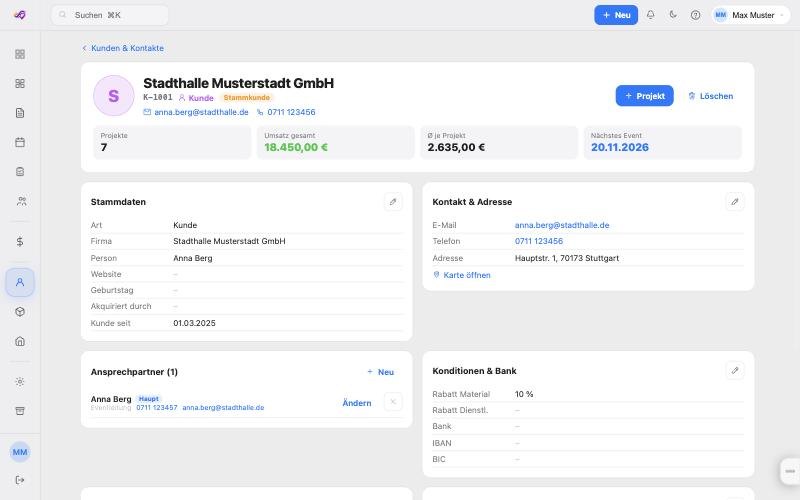800x500 pixels.
Task: Click the Kunde type label in header
Action: (196, 98)
